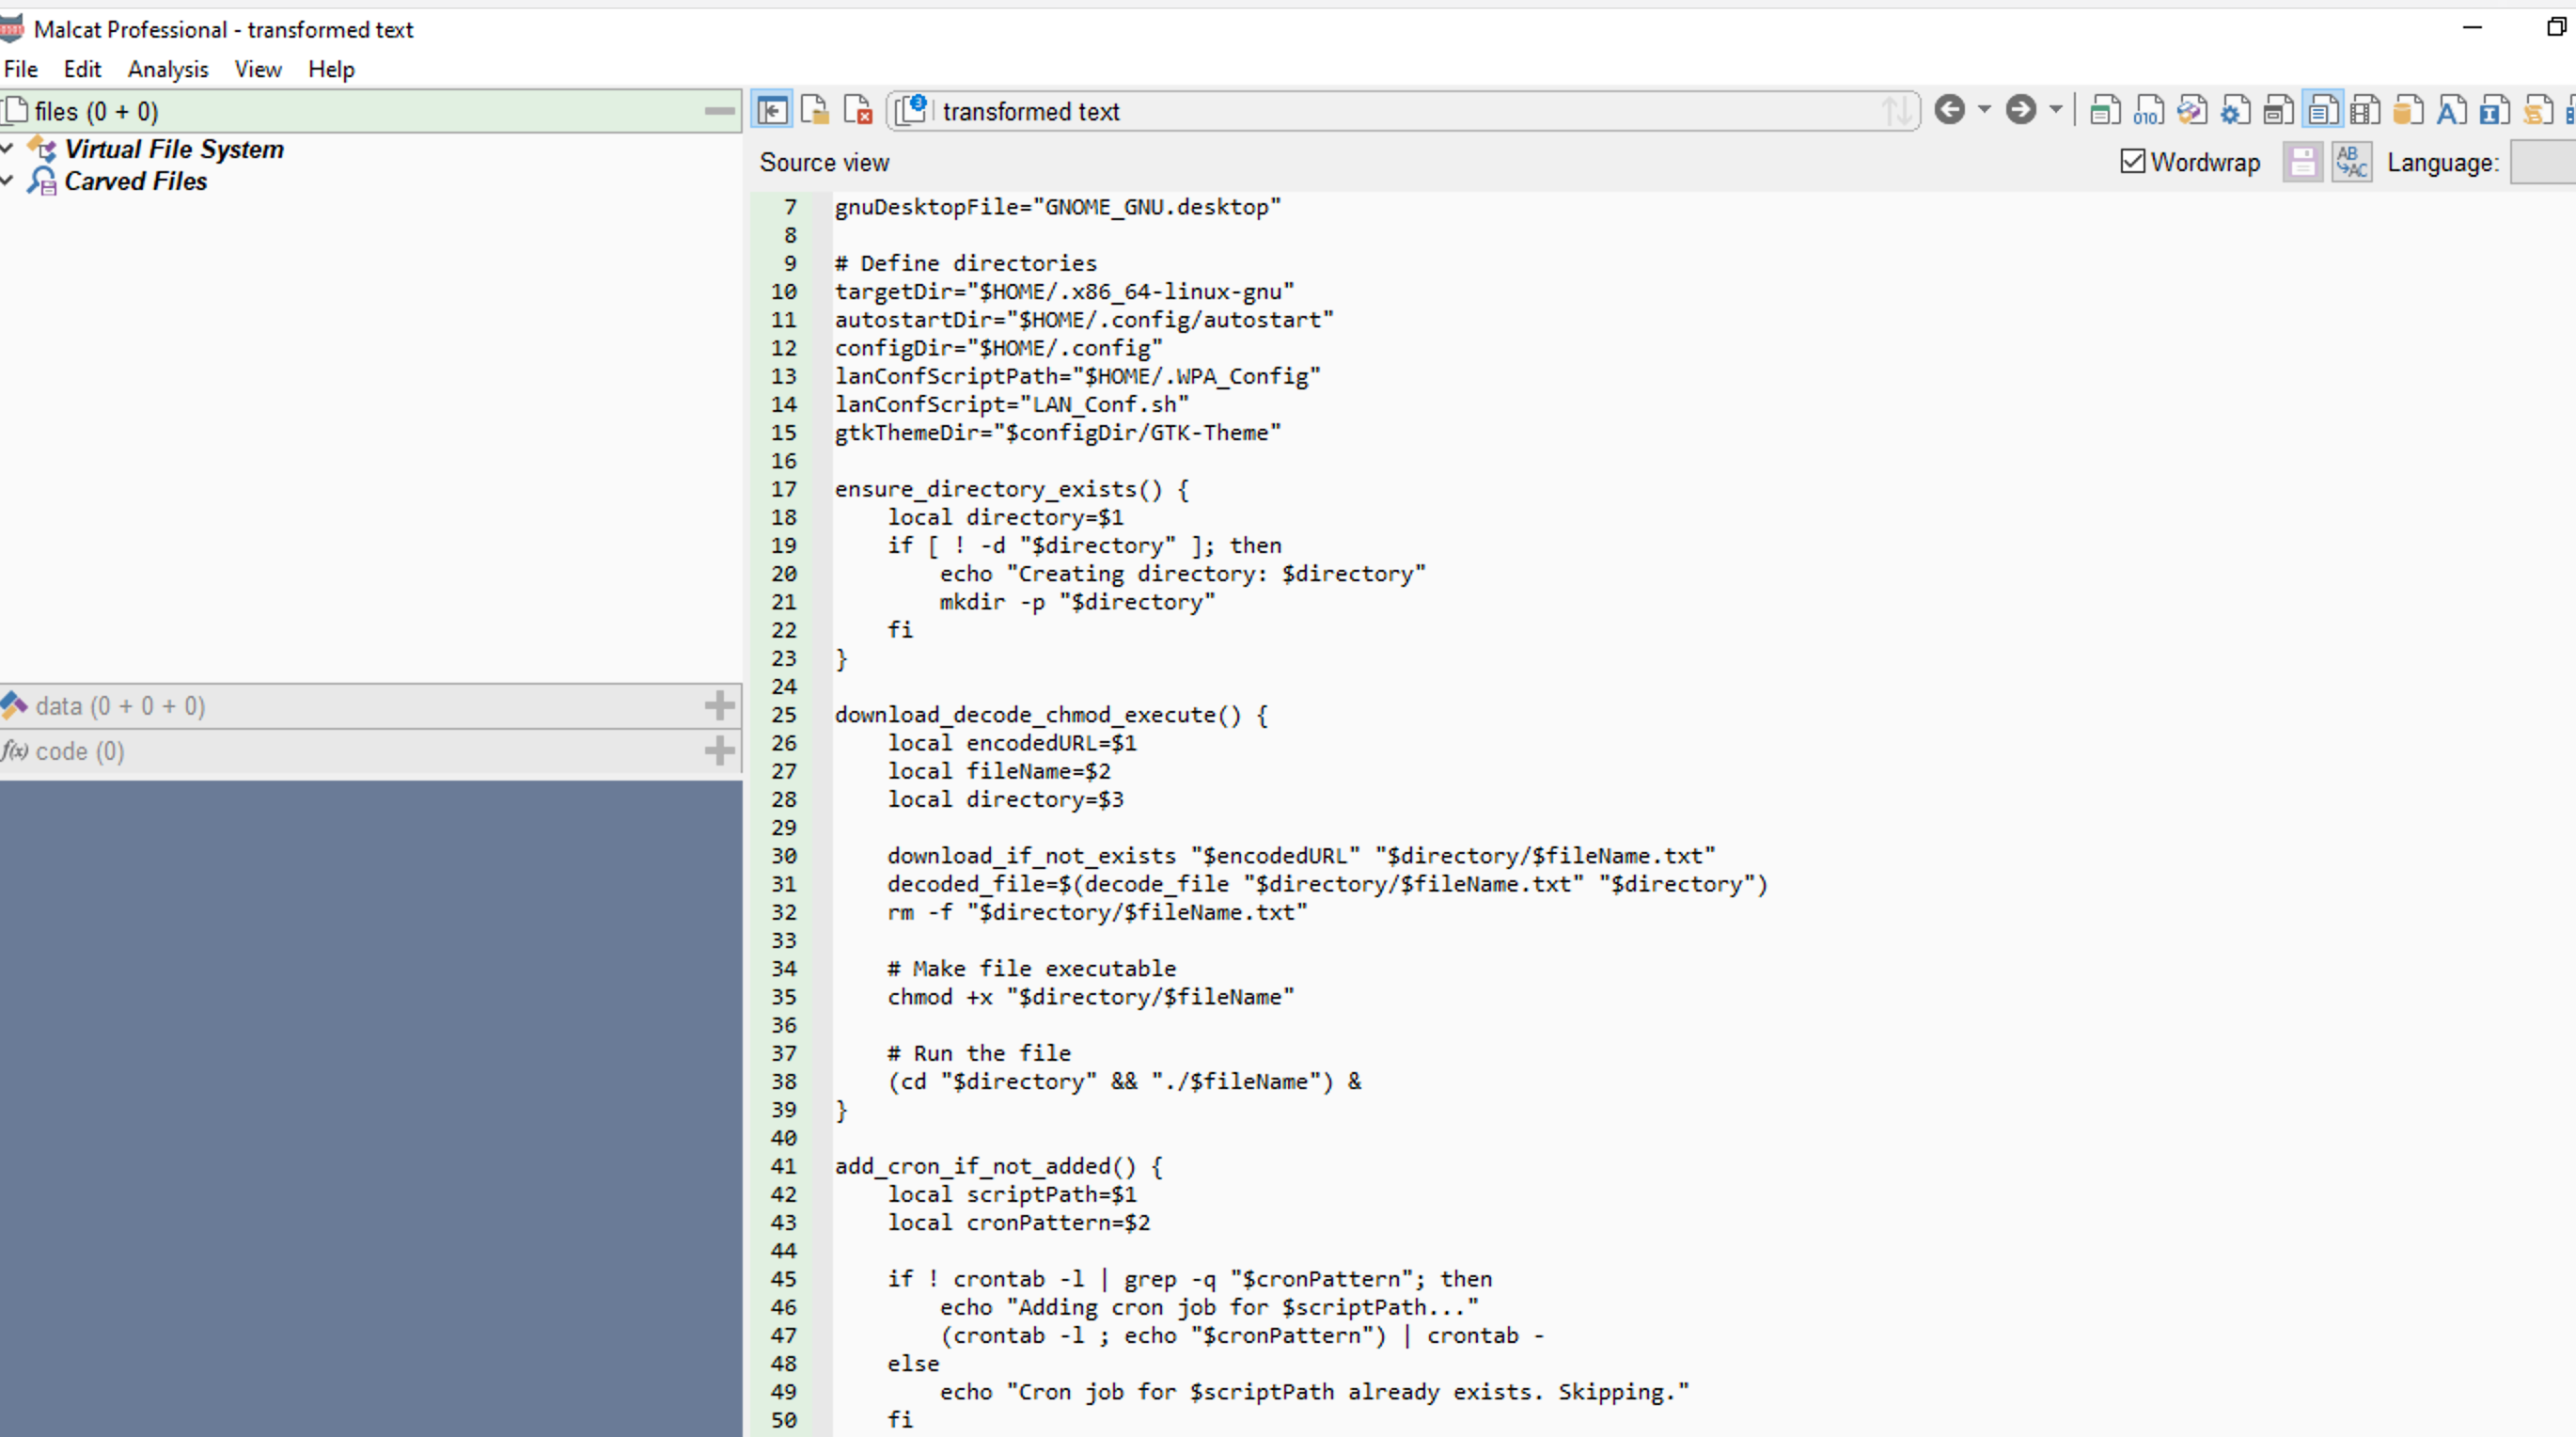Switch to the hex view icon (010)
The width and height of the screenshot is (2576, 1437).
2148,110
